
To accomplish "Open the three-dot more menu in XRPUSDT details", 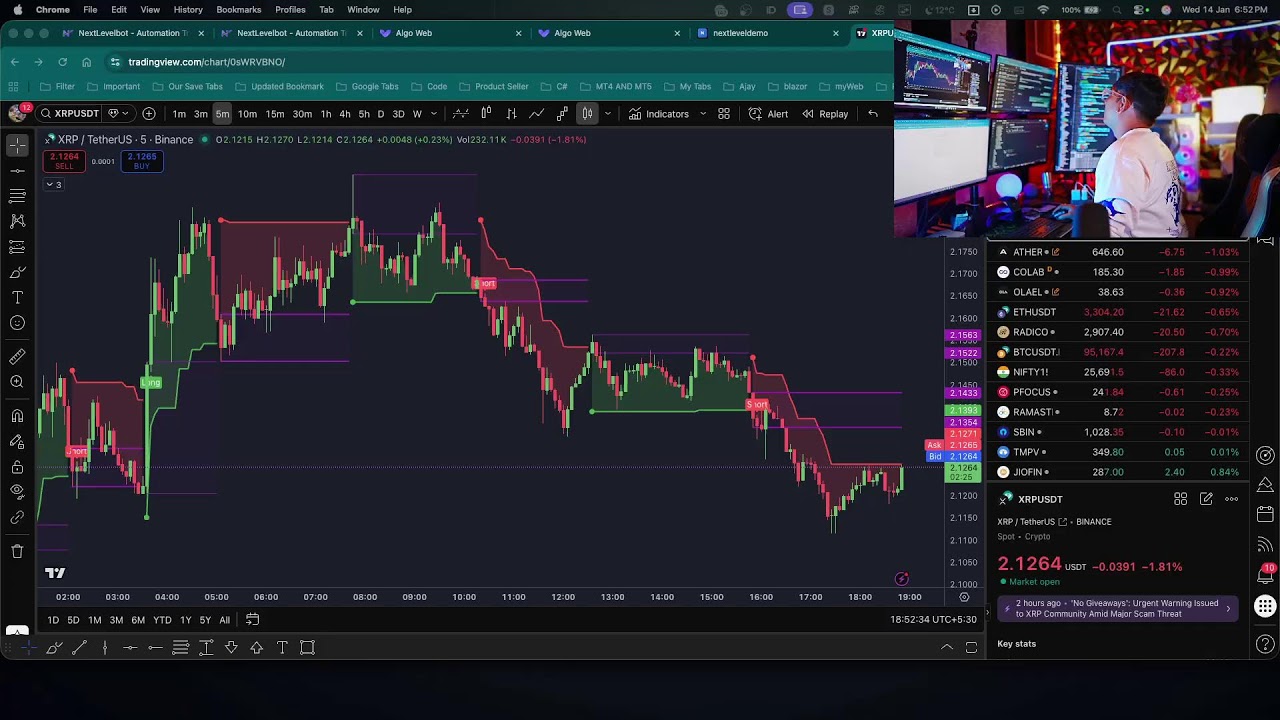I will 1232,499.
